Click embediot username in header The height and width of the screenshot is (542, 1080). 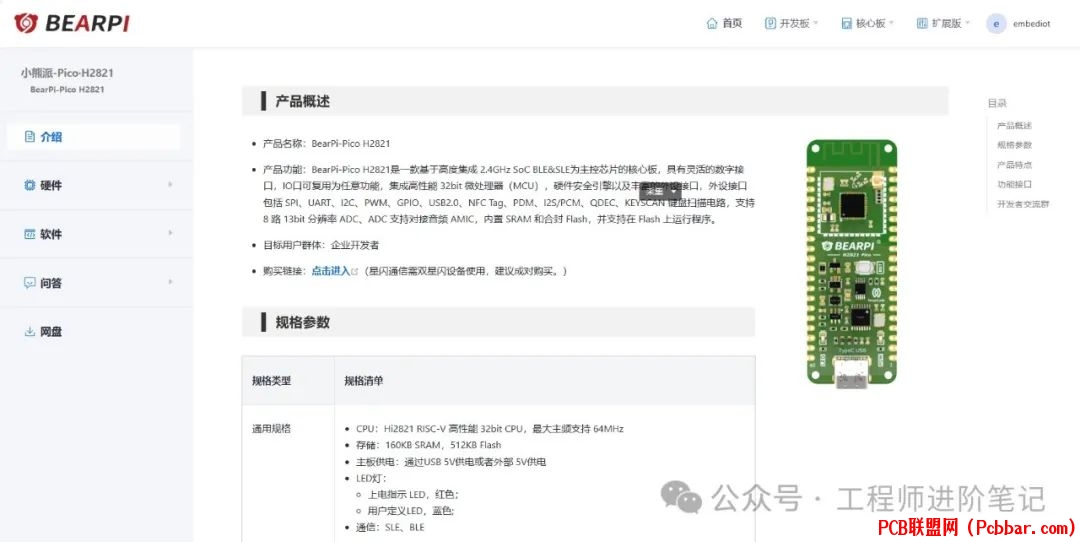pos(1031,23)
